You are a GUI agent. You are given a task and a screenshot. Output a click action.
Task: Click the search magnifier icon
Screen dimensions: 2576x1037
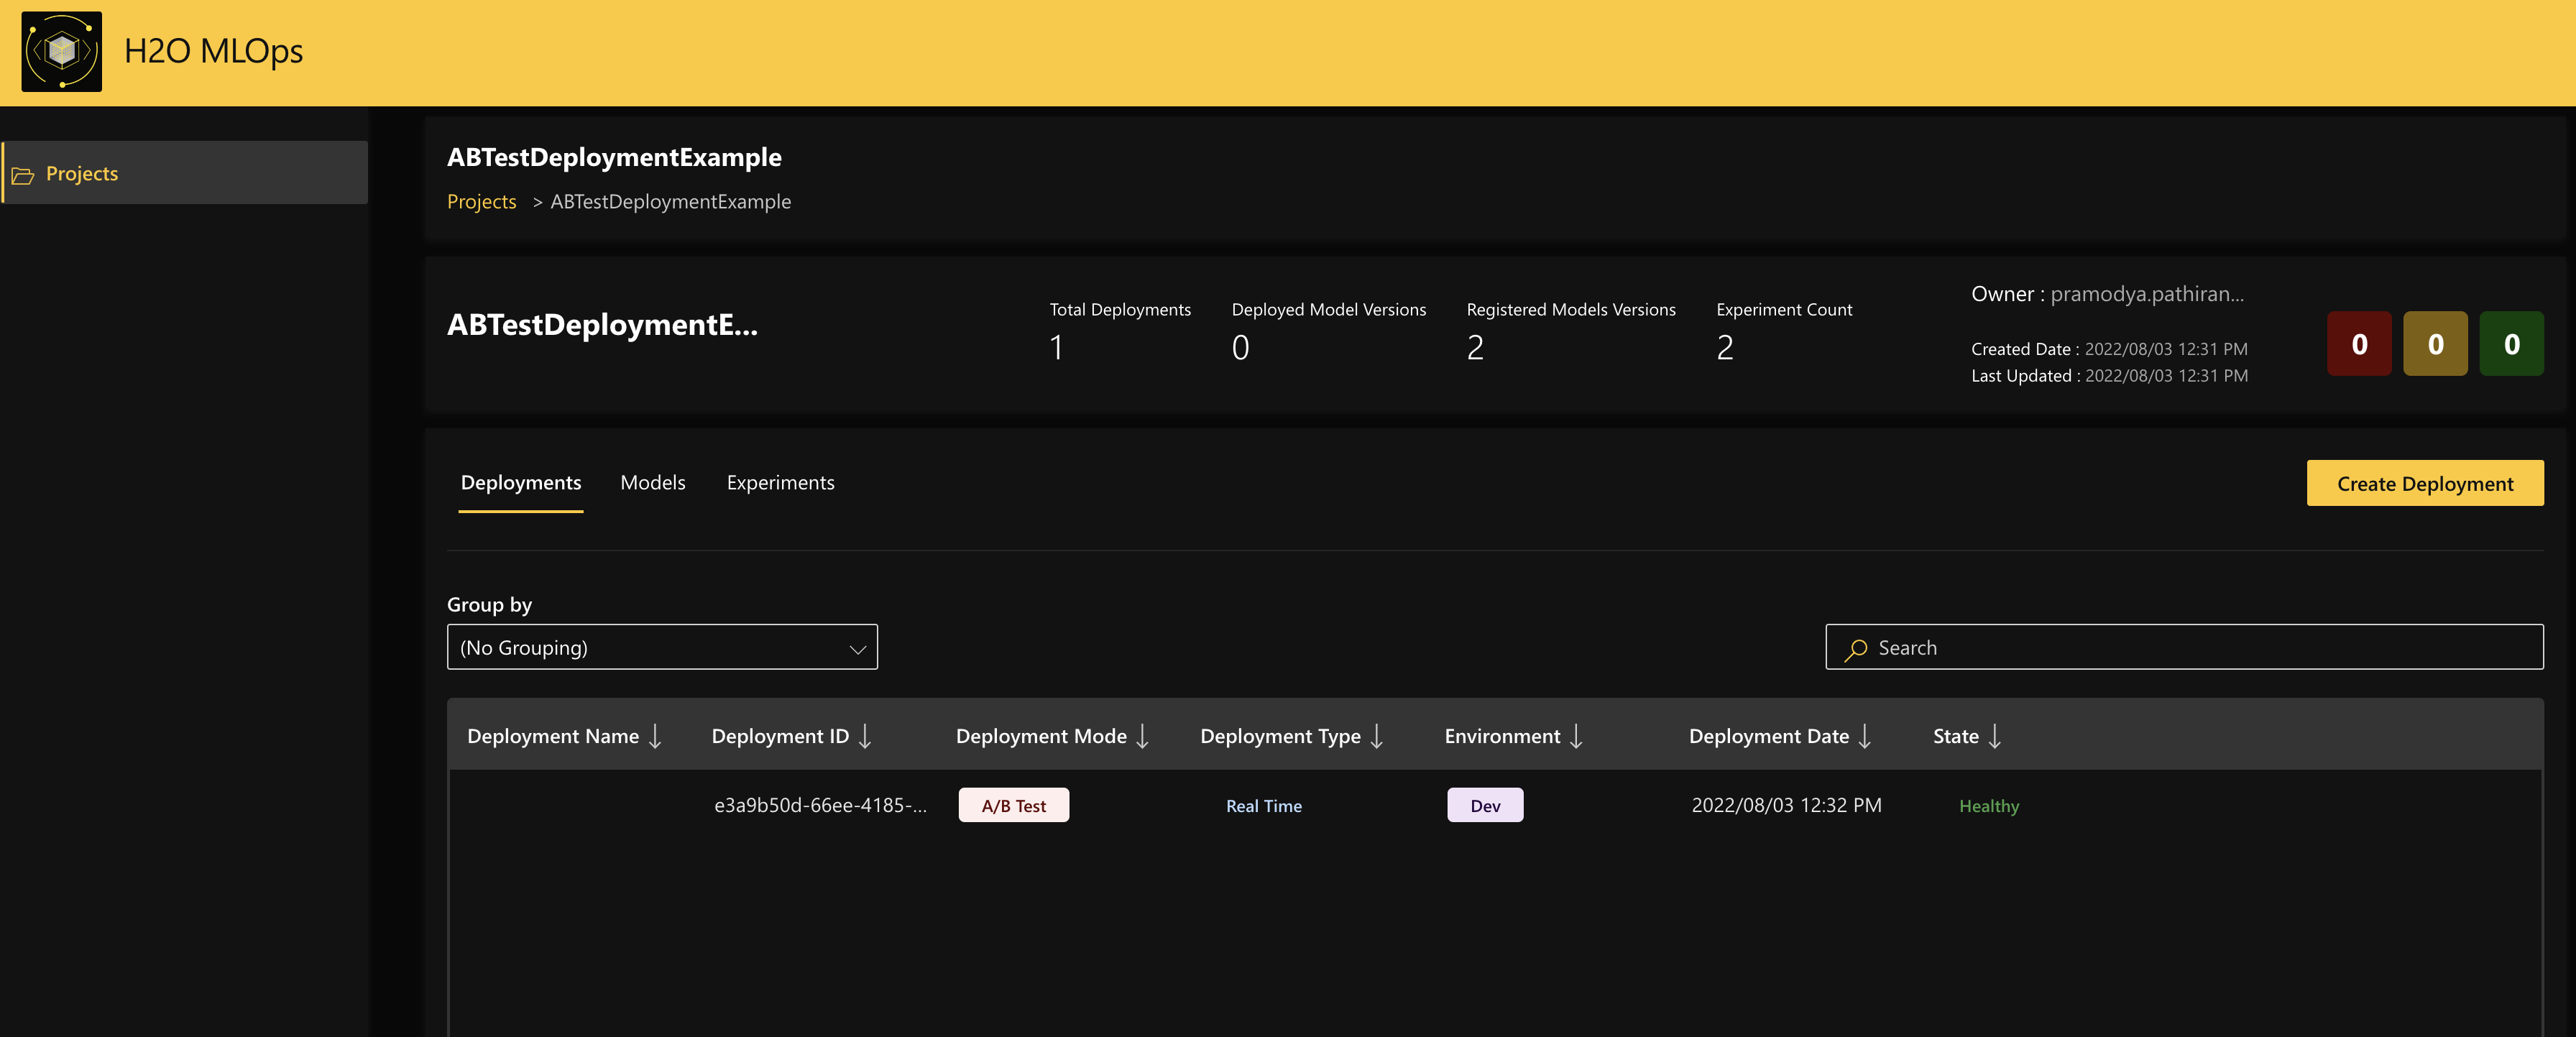tap(1855, 649)
